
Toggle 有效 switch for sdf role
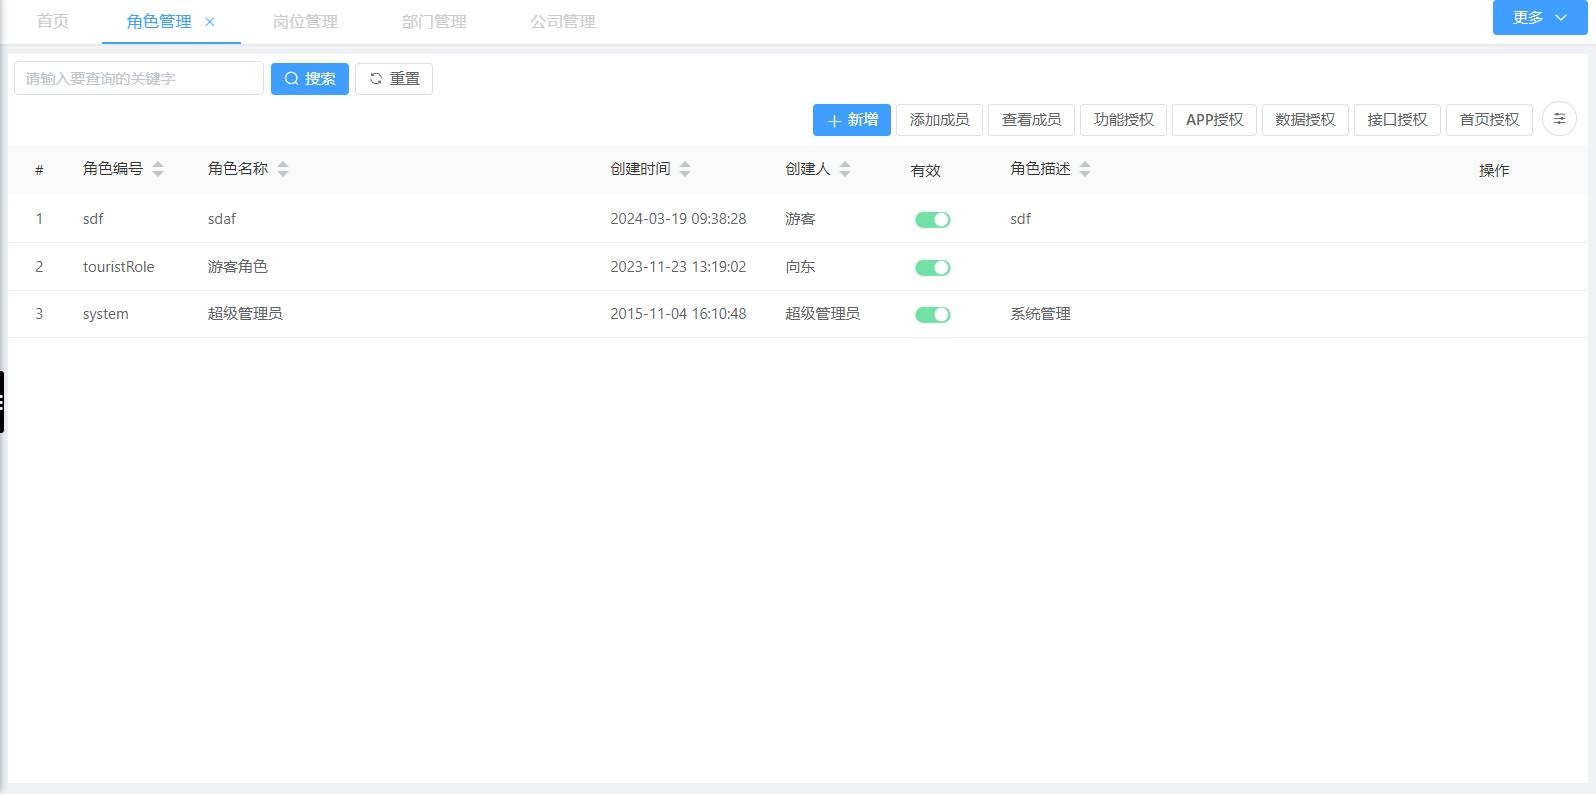point(933,220)
